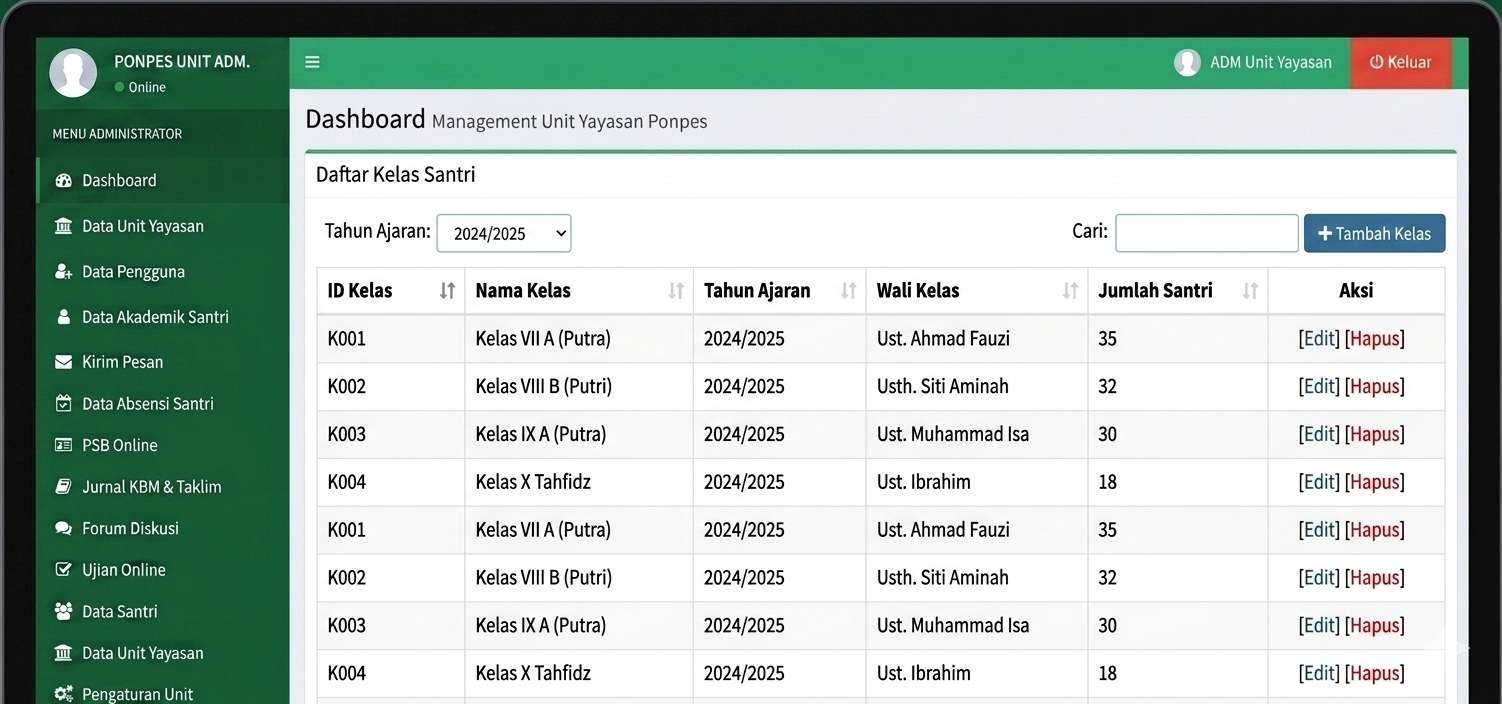The width and height of the screenshot is (1502, 704).
Task: Open Ujian Online menu item
Action: (x=163, y=570)
